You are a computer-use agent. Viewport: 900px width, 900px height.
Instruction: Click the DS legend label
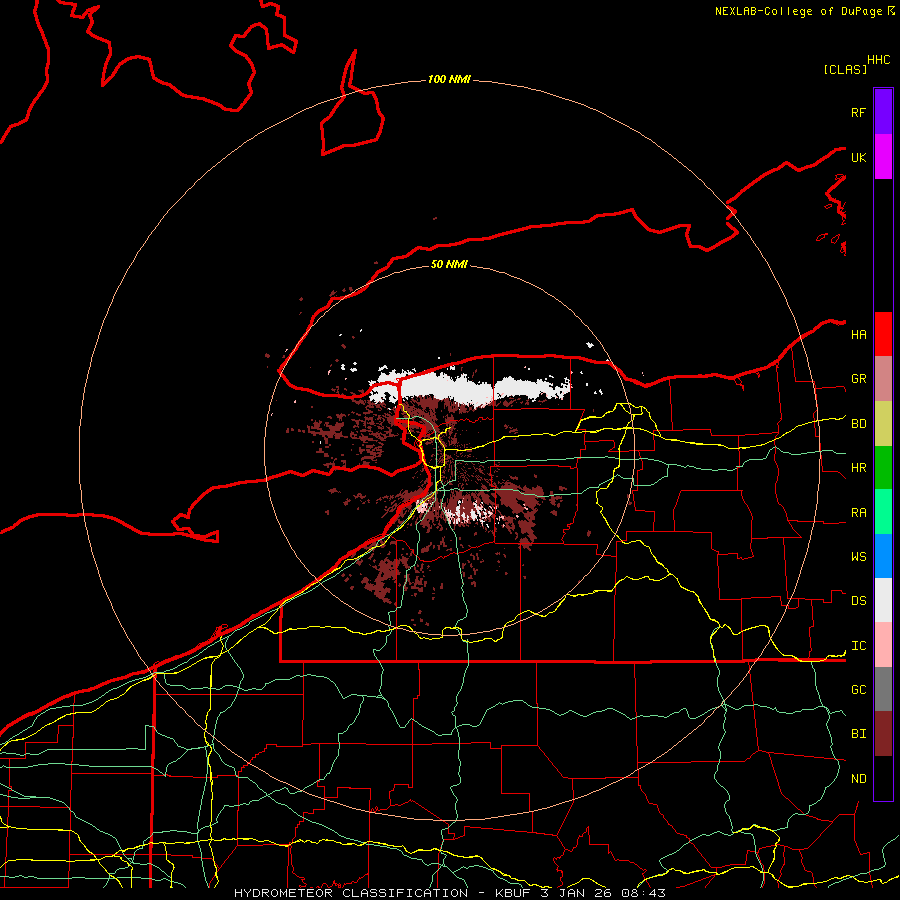click(x=858, y=601)
